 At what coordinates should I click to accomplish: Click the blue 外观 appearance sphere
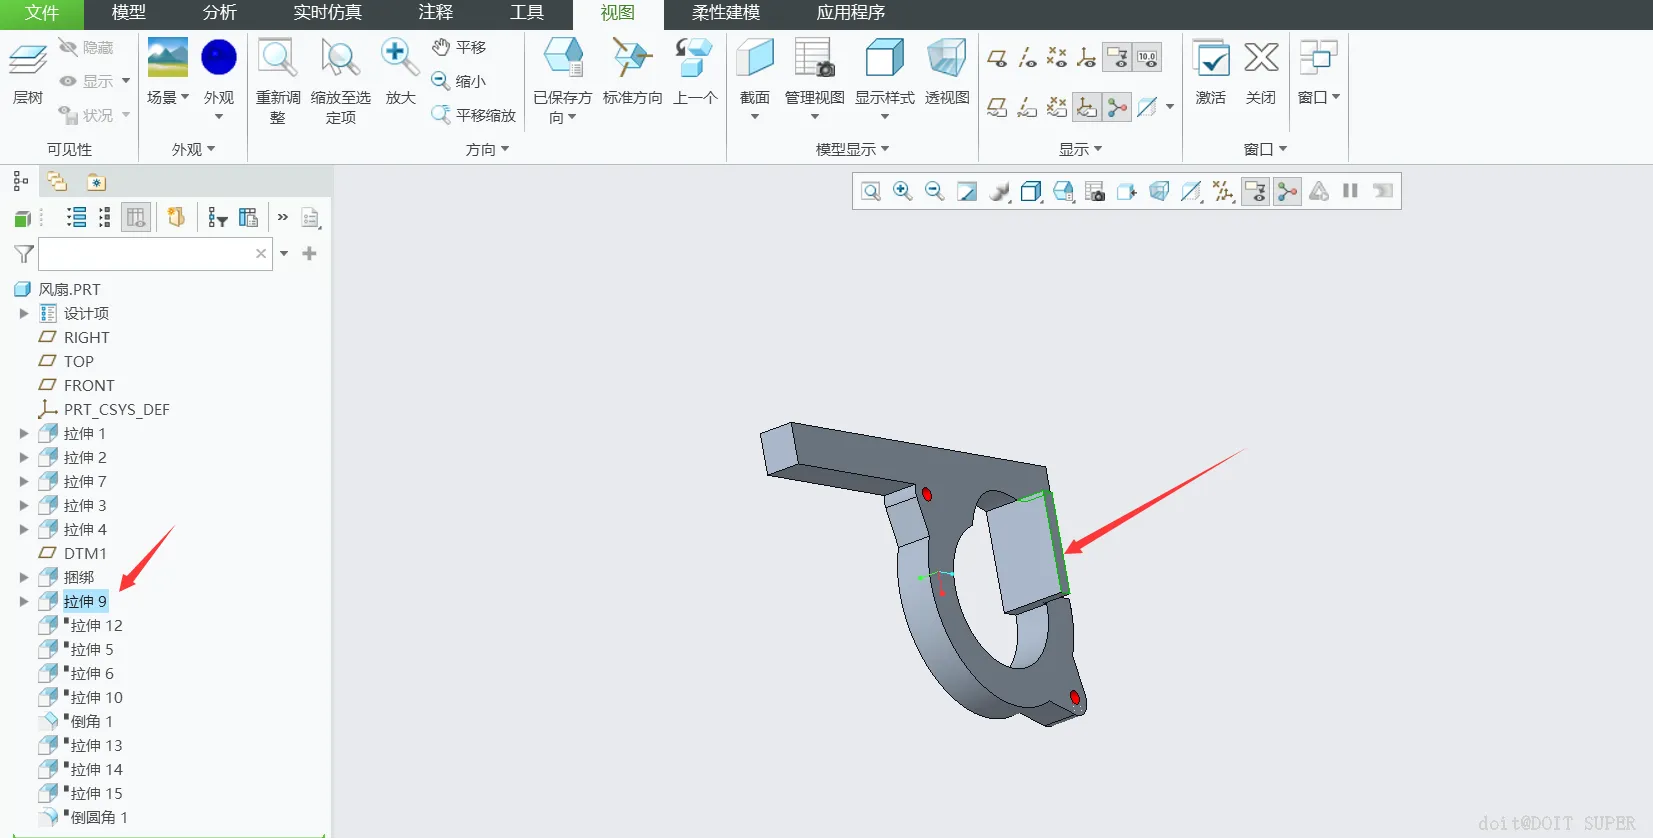coord(219,58)
